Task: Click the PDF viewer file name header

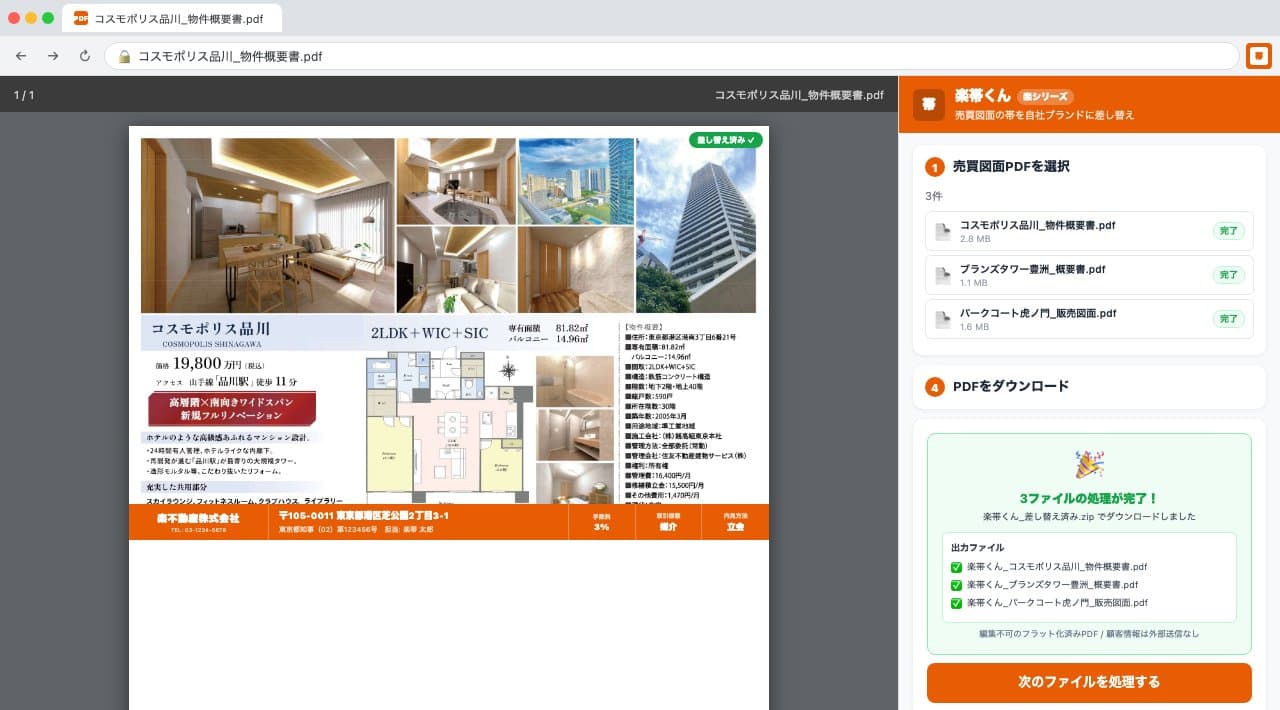Action: [799, 95]
